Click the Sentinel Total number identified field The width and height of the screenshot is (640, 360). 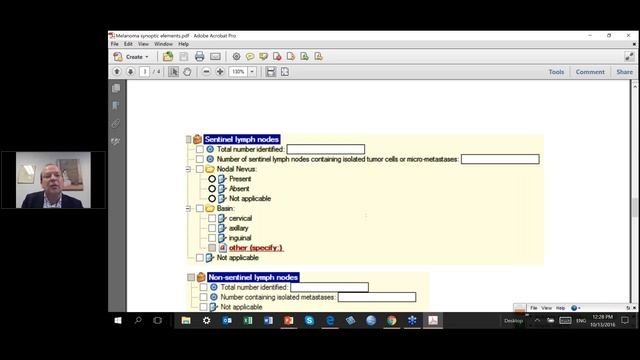tap(326, 149)
